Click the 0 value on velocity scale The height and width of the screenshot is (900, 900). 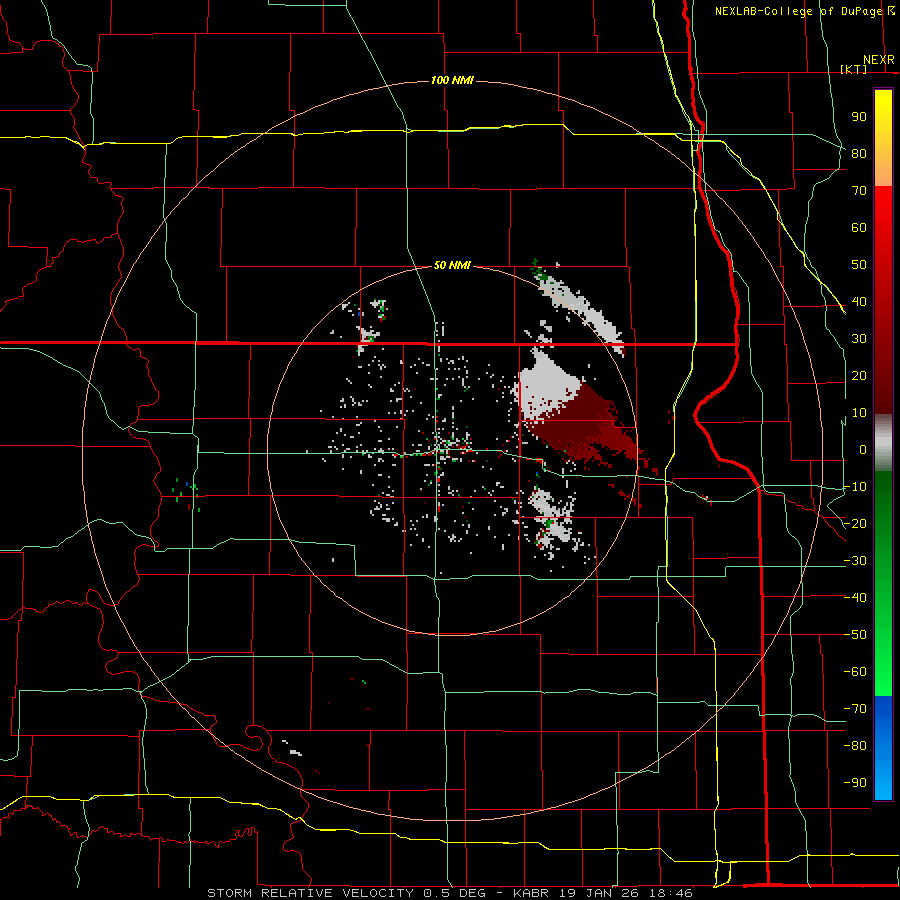click(x=863, y=450)
